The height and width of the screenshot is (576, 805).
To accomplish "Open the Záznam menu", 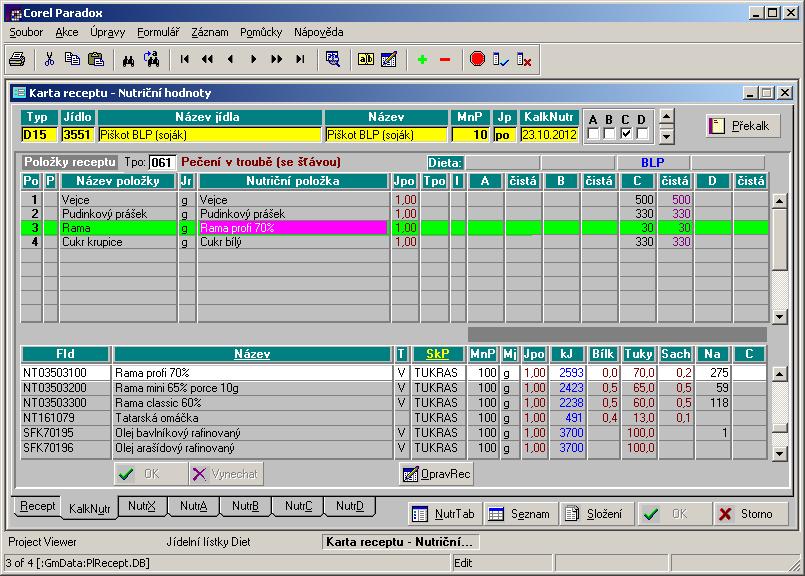I will (209, 32).
